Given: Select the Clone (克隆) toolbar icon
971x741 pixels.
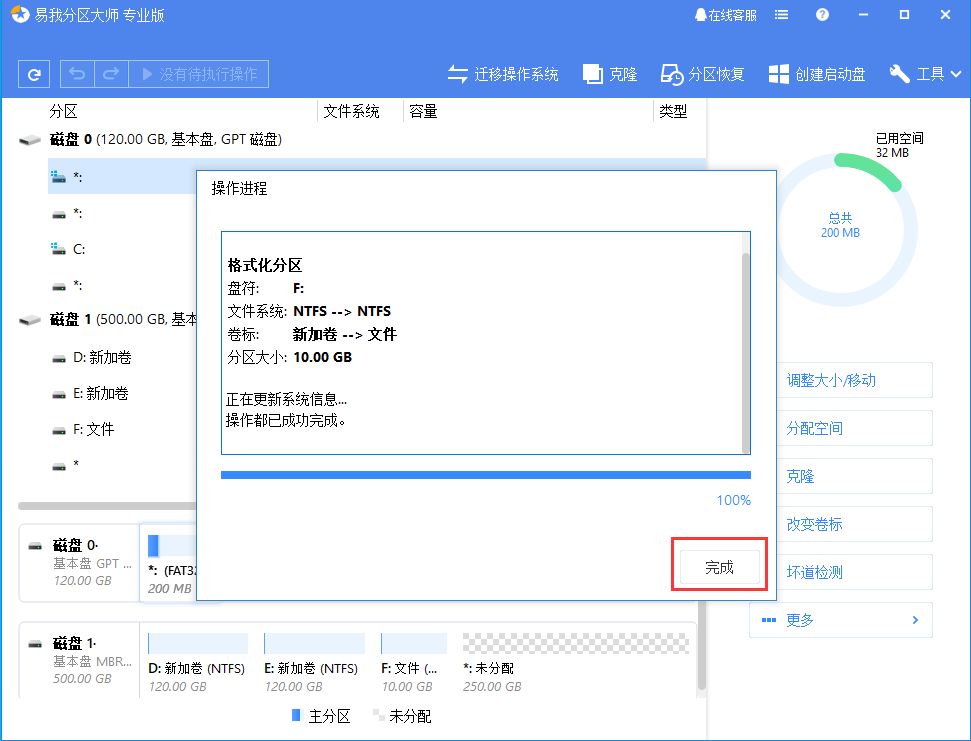Looking at the screenshot, I should 610,74.
